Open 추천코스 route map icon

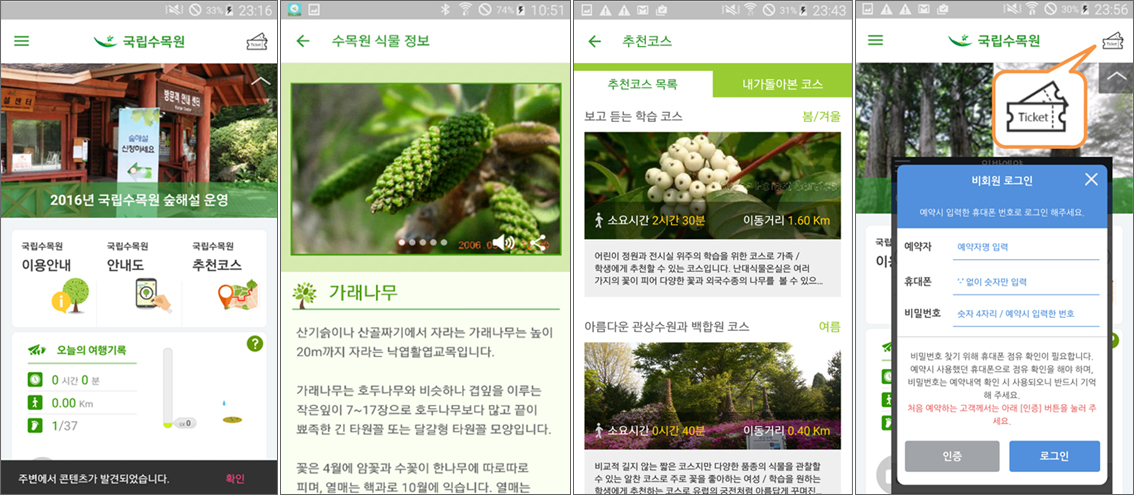click(x=238, y=295)
